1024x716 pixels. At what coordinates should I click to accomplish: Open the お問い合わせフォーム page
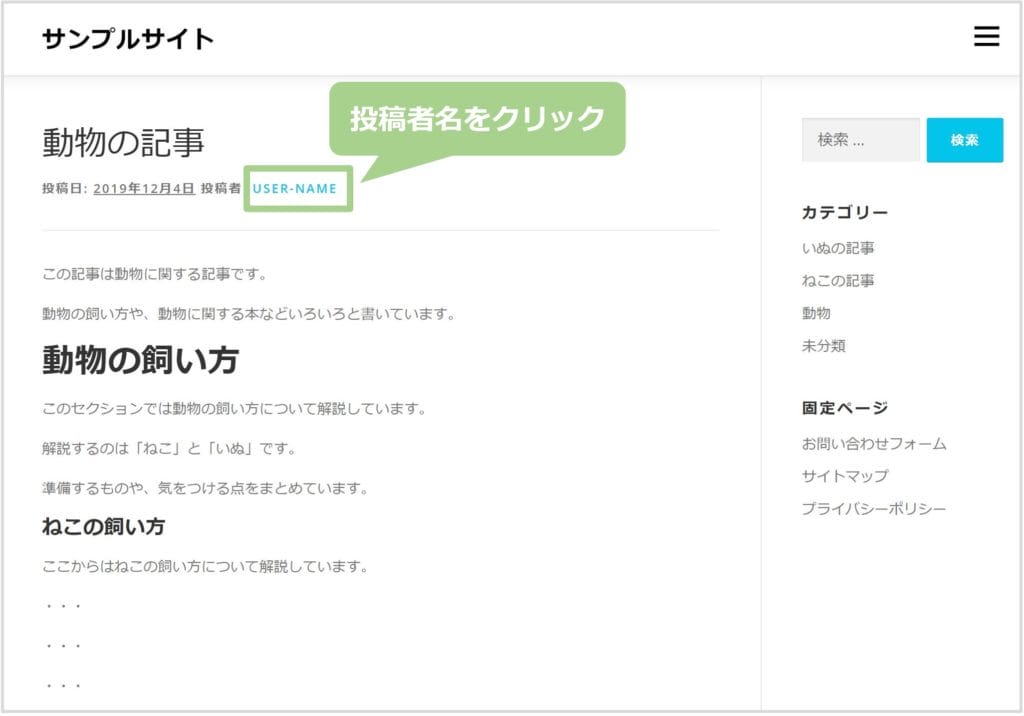pyautogui.click(x=874, y=444)
